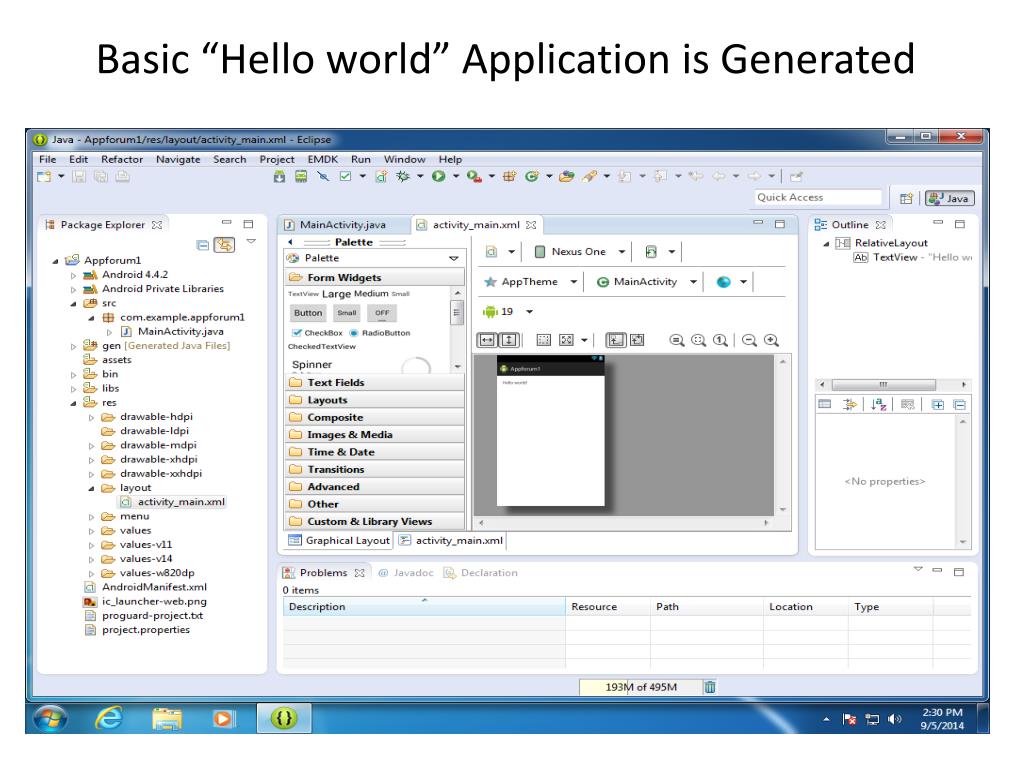Click the Windows Start orb

pyautogui.click(x=51, y=718)
